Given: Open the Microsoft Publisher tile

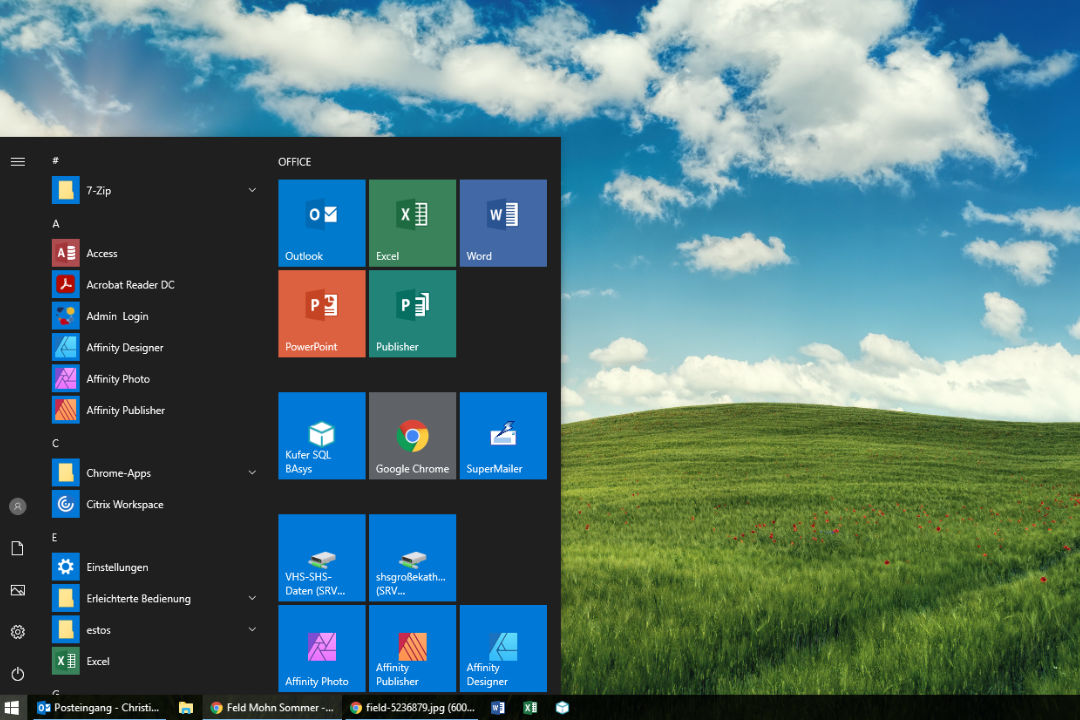Looking at the screenshot, I should [x=413, y=313].
